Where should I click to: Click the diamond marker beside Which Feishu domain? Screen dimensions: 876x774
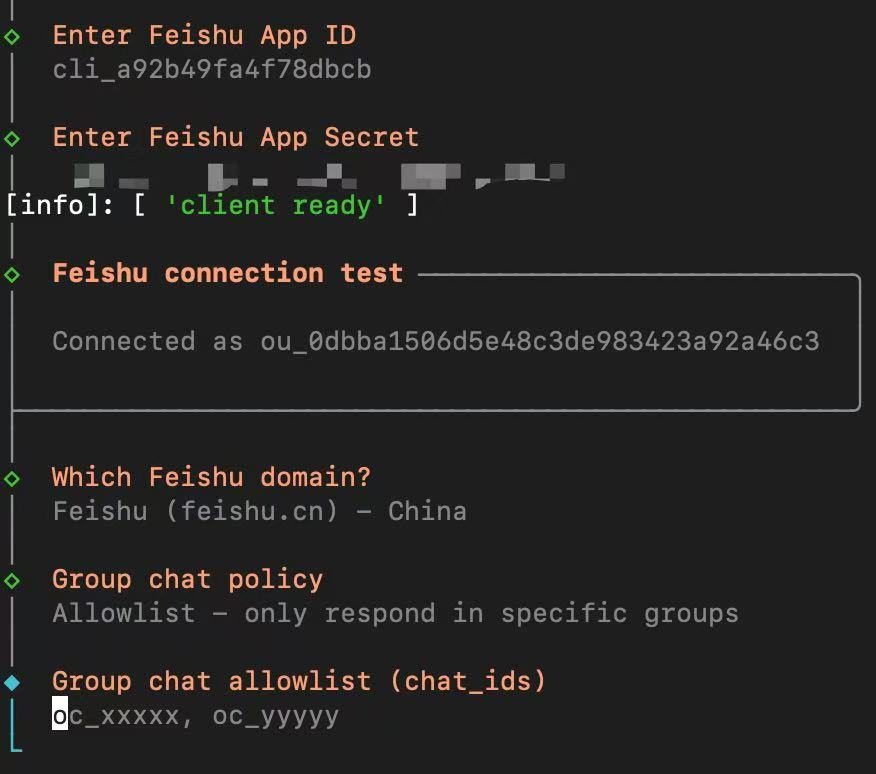pyautogui.click(x=12, y=478)
